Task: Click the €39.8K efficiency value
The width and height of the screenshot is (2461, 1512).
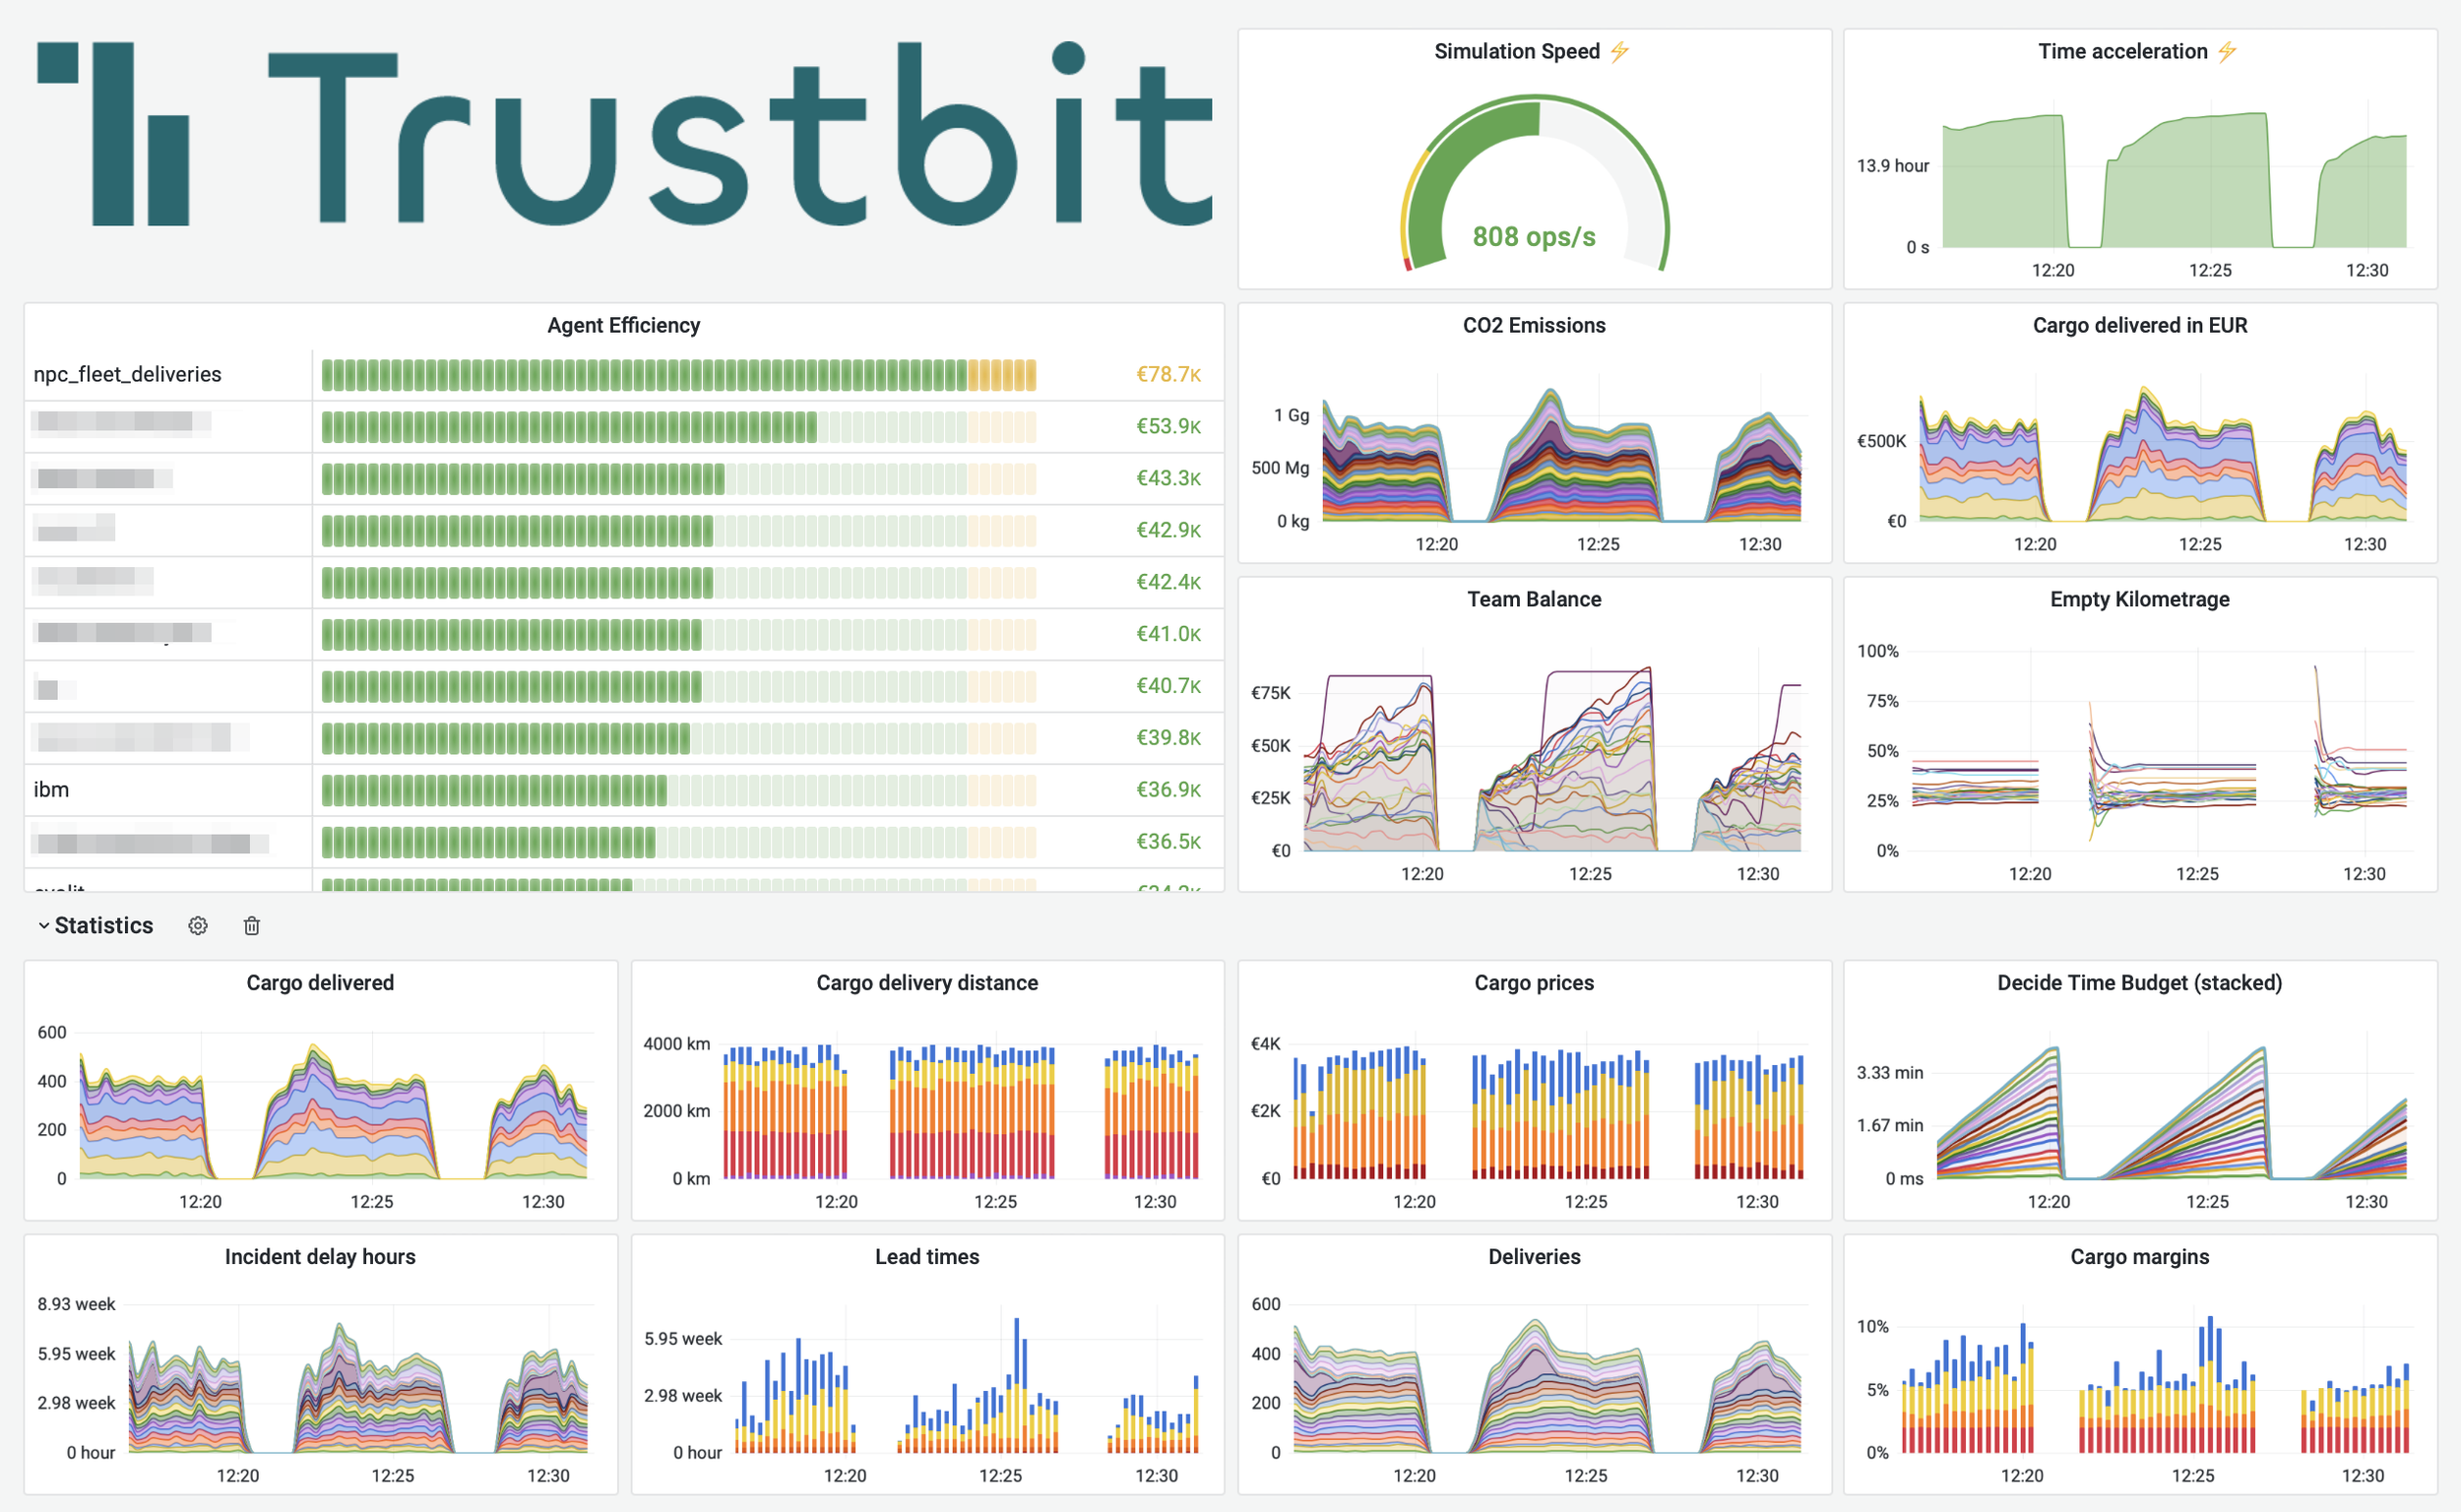Action: click(x=1168, y=738)
